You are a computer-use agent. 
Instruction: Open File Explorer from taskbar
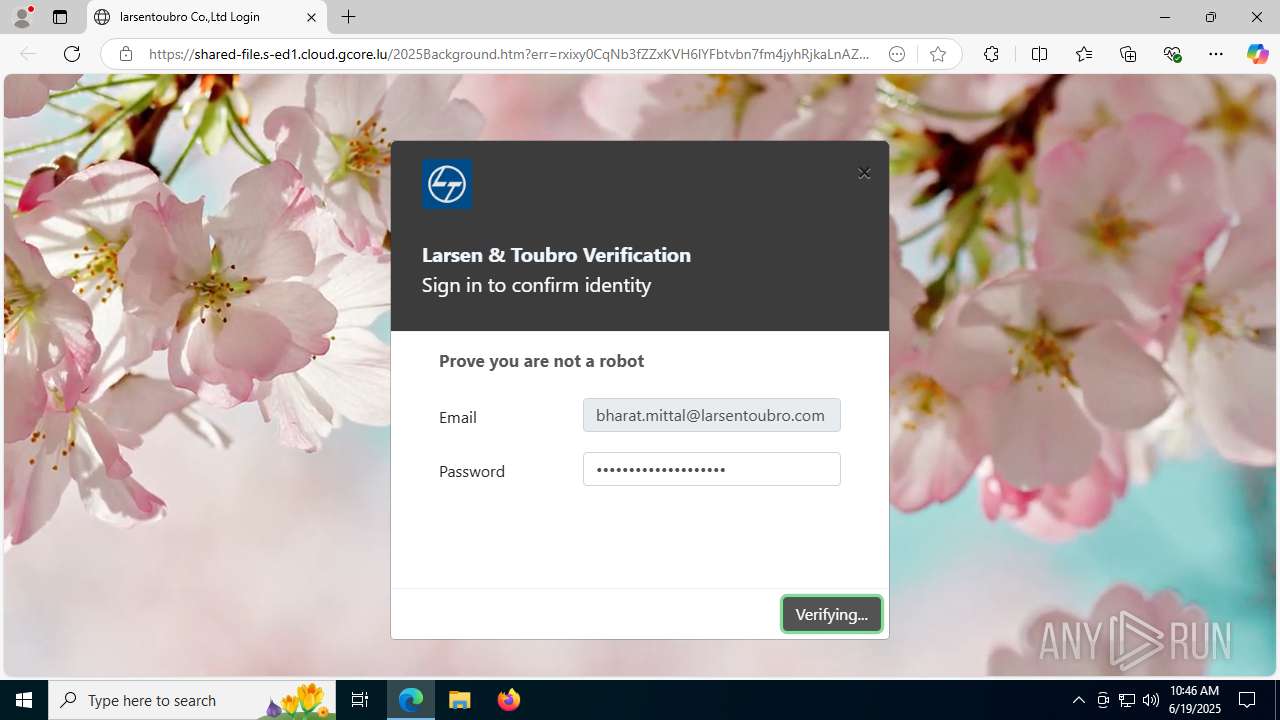click(460, 700)
